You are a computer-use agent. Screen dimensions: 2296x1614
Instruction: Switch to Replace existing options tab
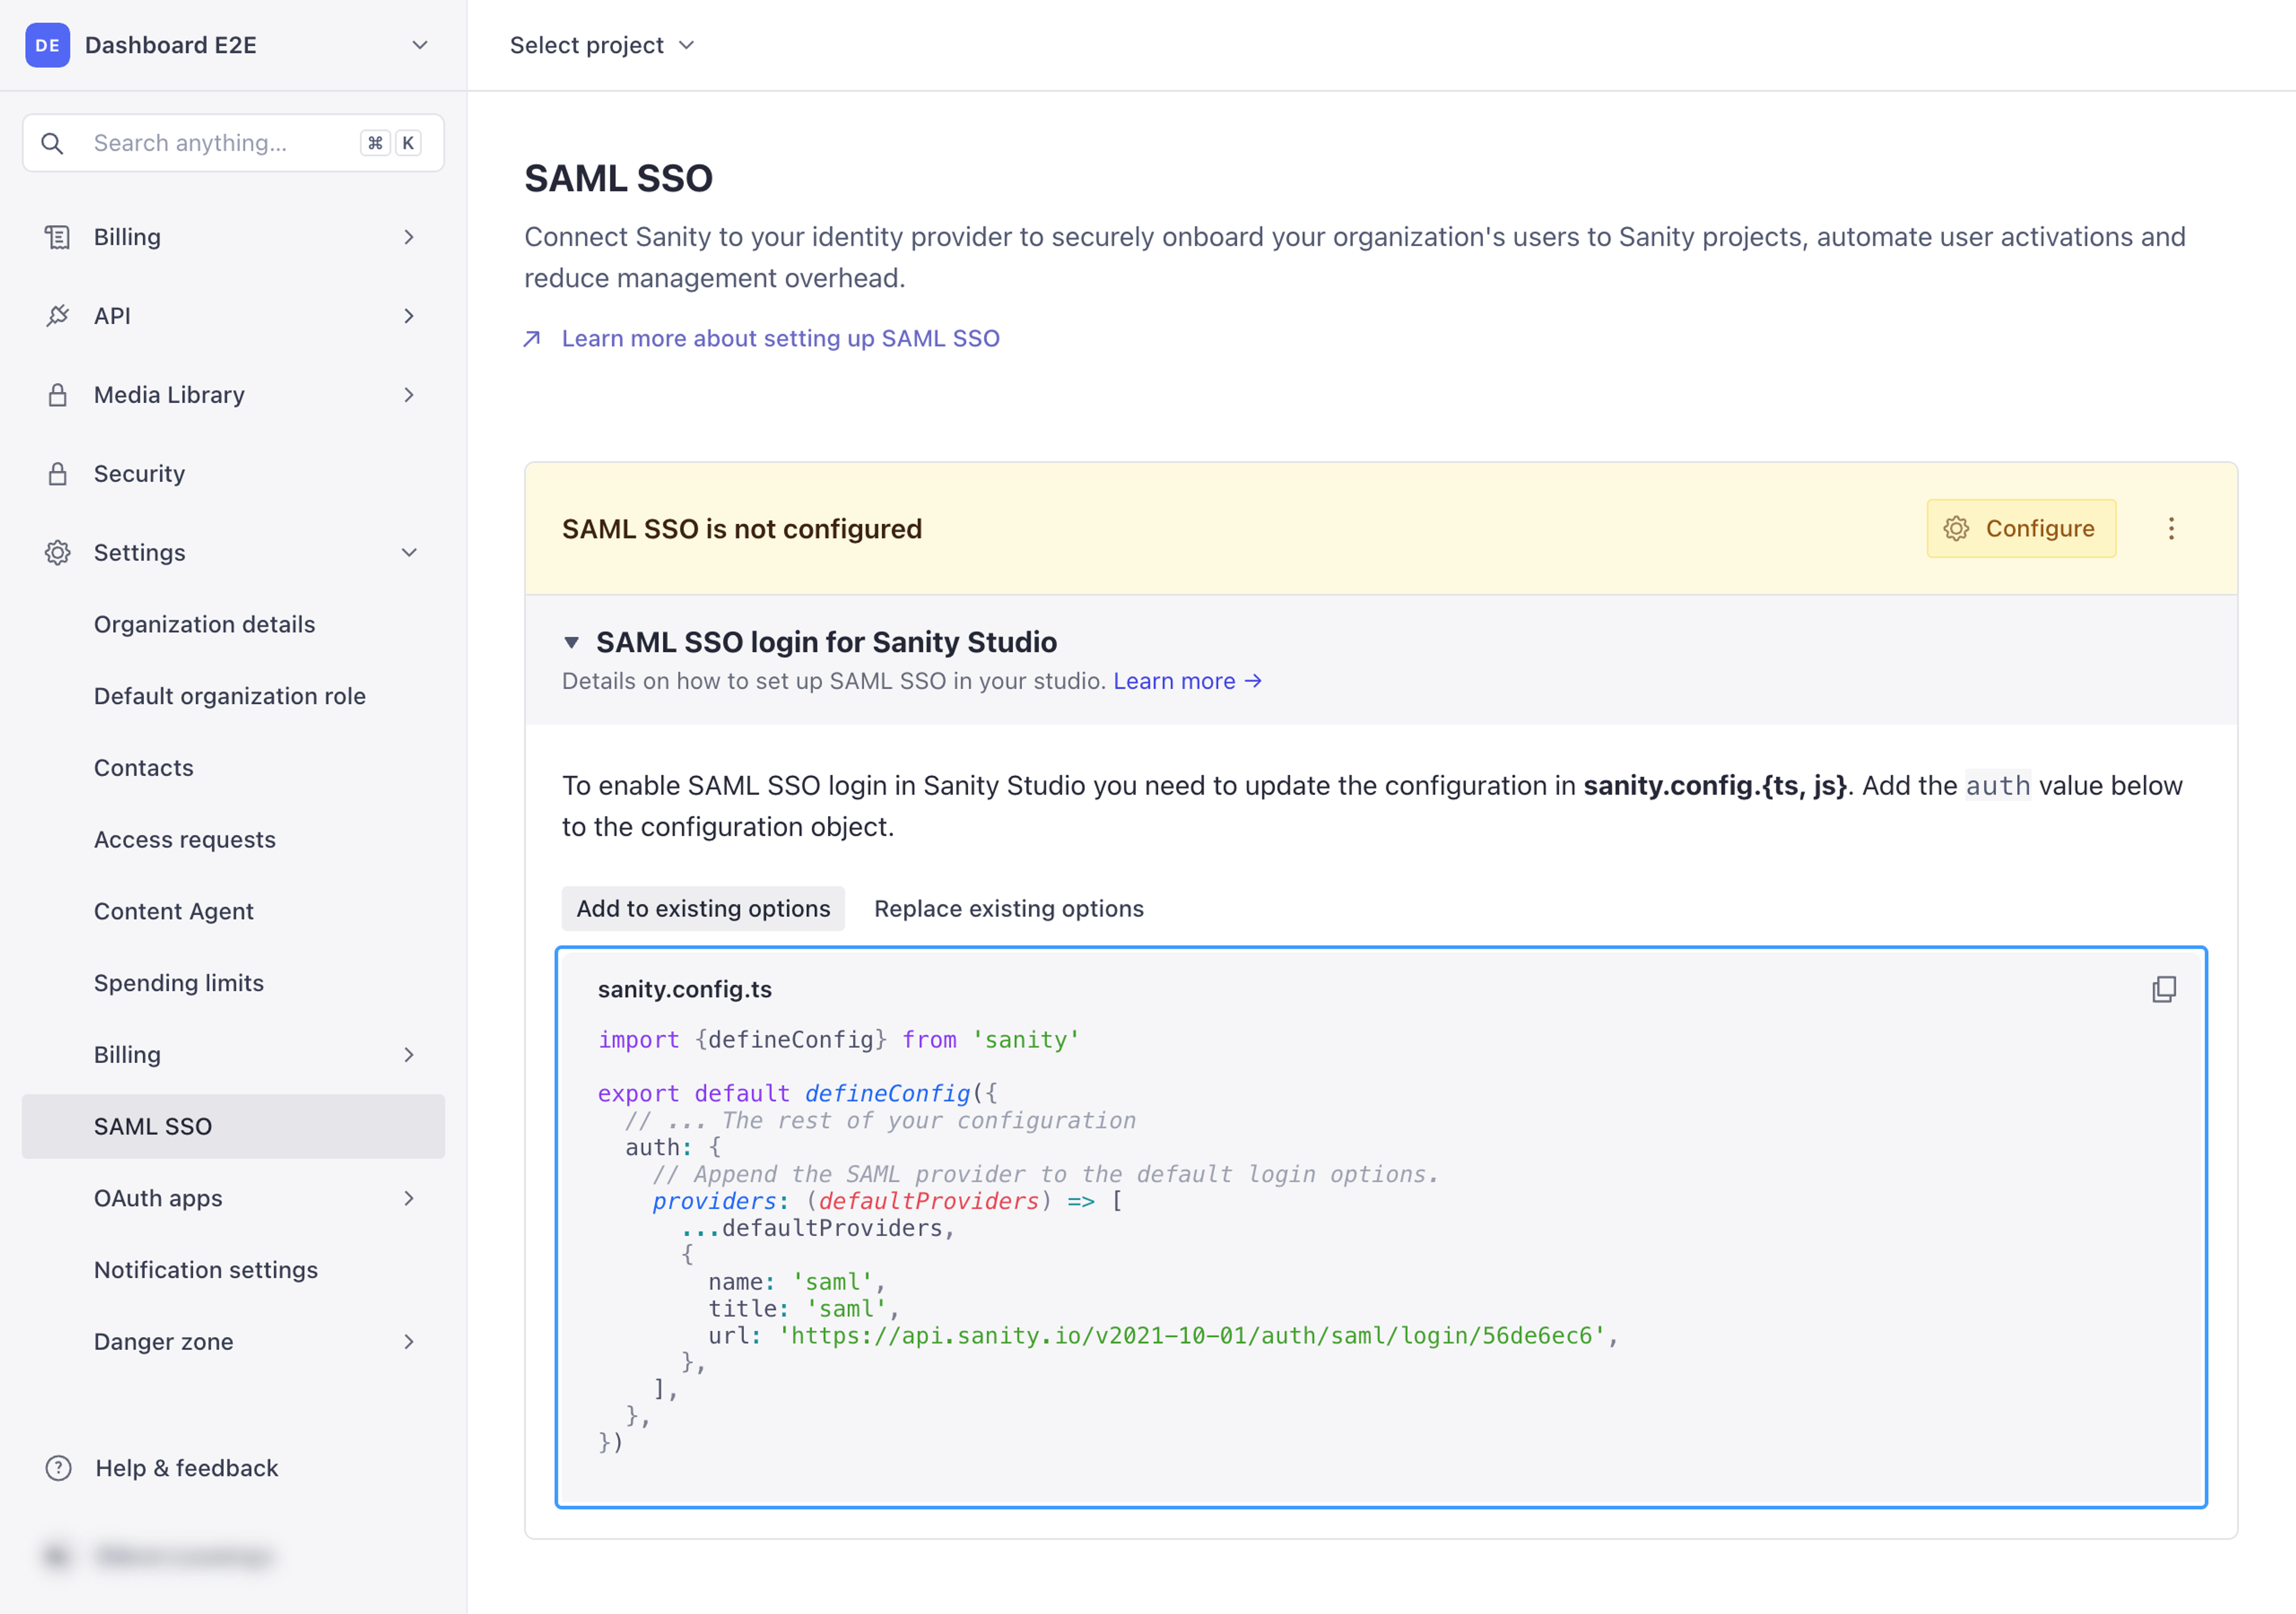tap(1009, 908)
